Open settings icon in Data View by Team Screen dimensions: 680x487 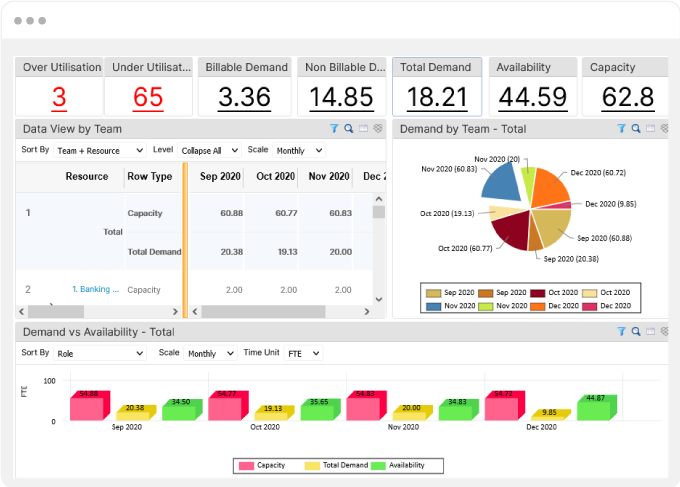coord(378,128)
